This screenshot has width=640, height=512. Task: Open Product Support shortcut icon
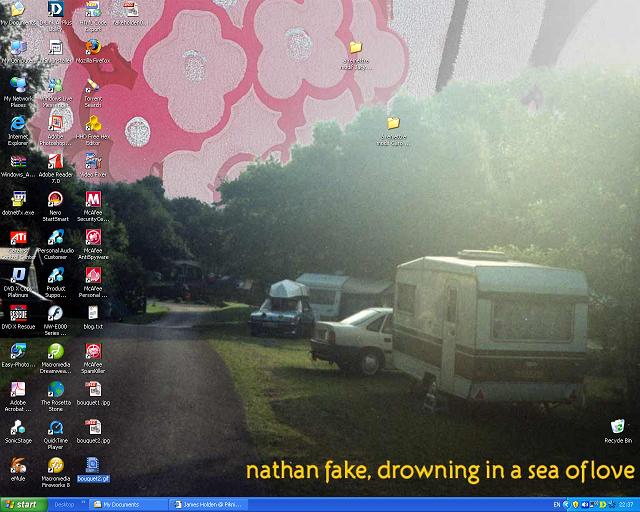(x=56, y=282)
